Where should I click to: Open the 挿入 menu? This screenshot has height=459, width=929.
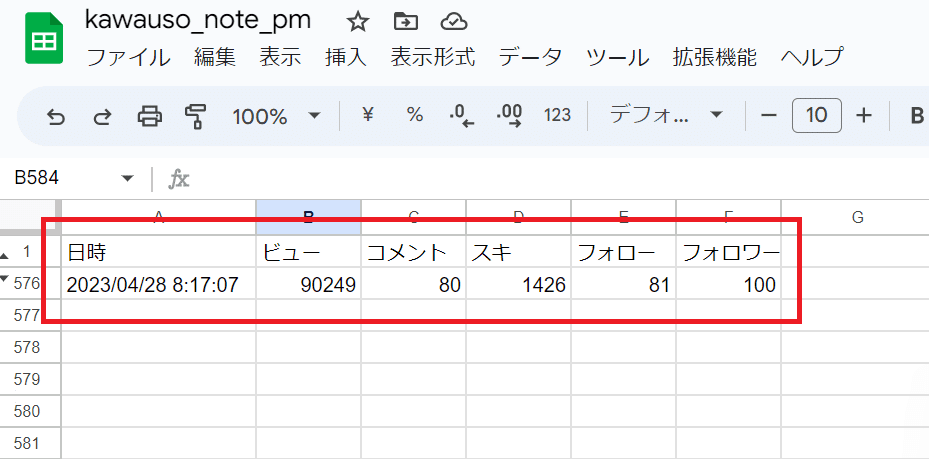click(x=346, y=57)
